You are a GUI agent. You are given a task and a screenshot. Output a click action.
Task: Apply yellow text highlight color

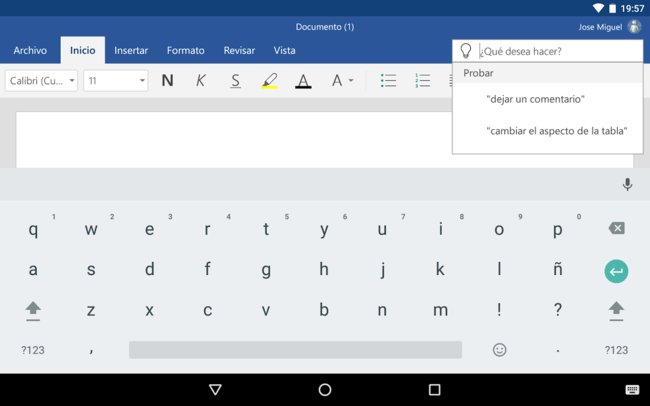click(269, 80)
